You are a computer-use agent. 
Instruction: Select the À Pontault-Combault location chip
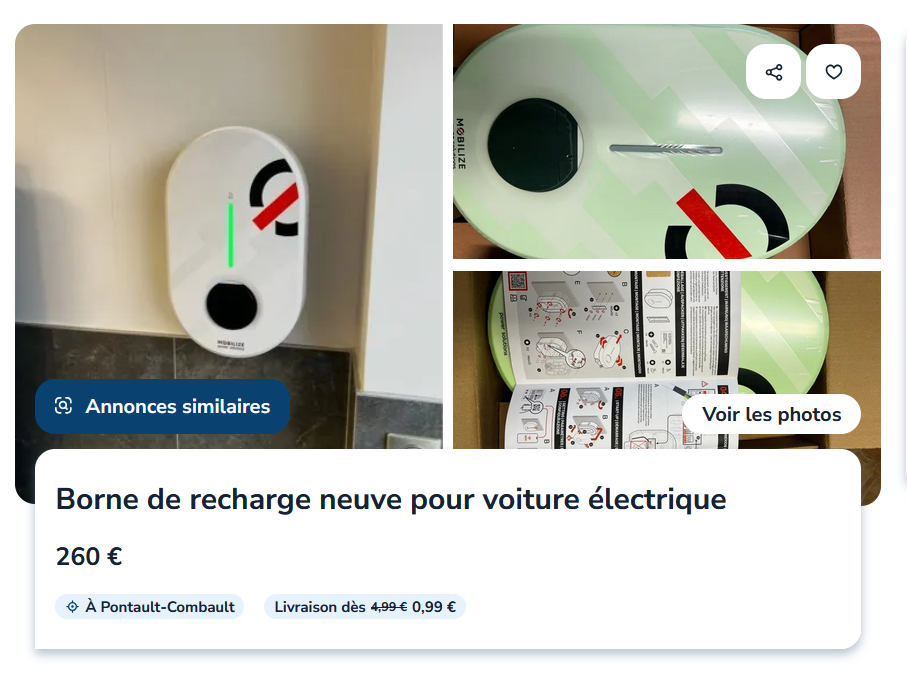coord(149,607)
